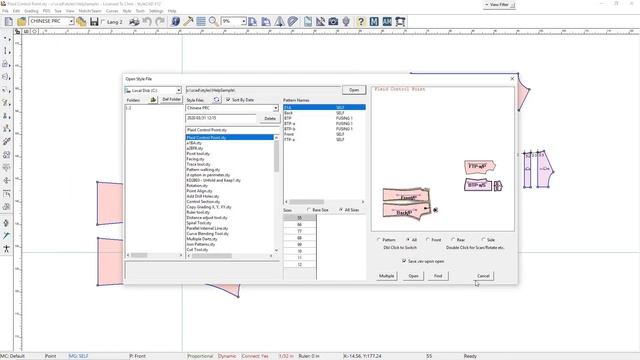
Task: Open the CHINESE PRC toolbar dropdown
Action: tap(71, 21)
